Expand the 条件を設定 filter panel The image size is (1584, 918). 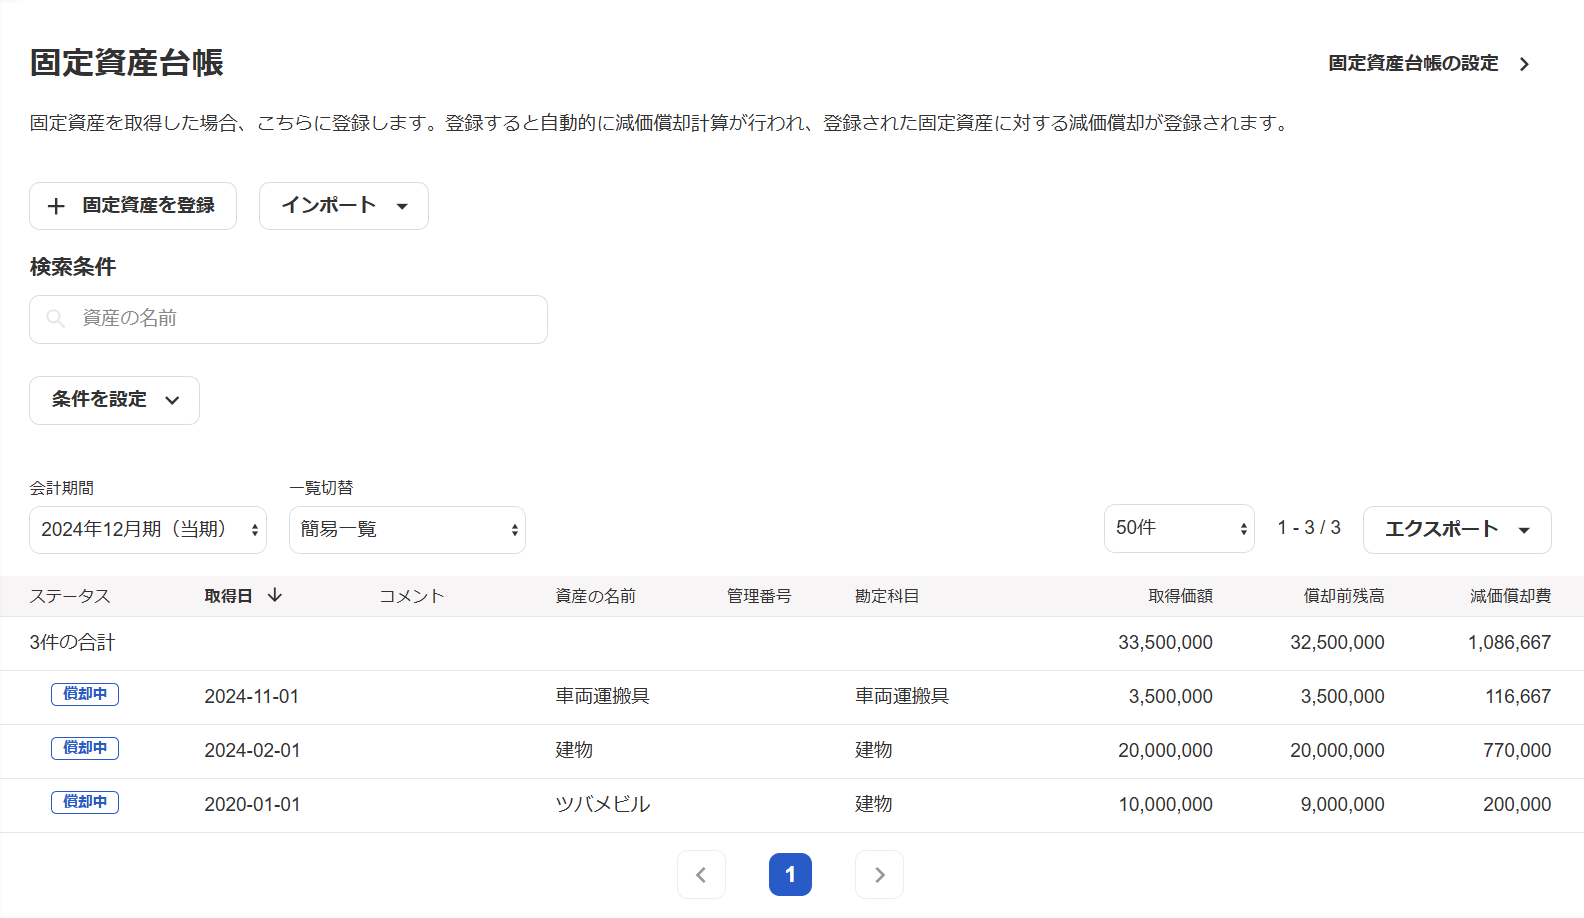click(x=114, y=400)
